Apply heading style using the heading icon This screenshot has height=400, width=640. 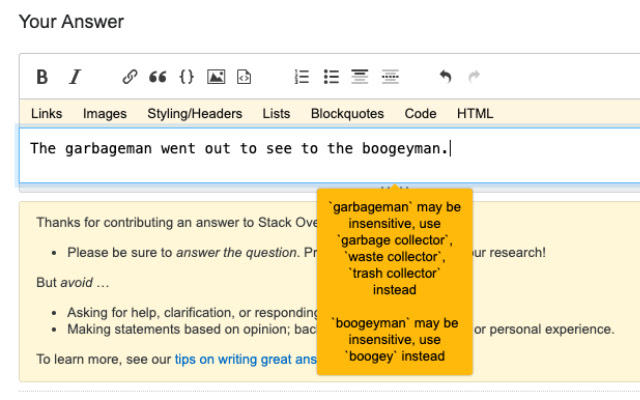(360, 77)
